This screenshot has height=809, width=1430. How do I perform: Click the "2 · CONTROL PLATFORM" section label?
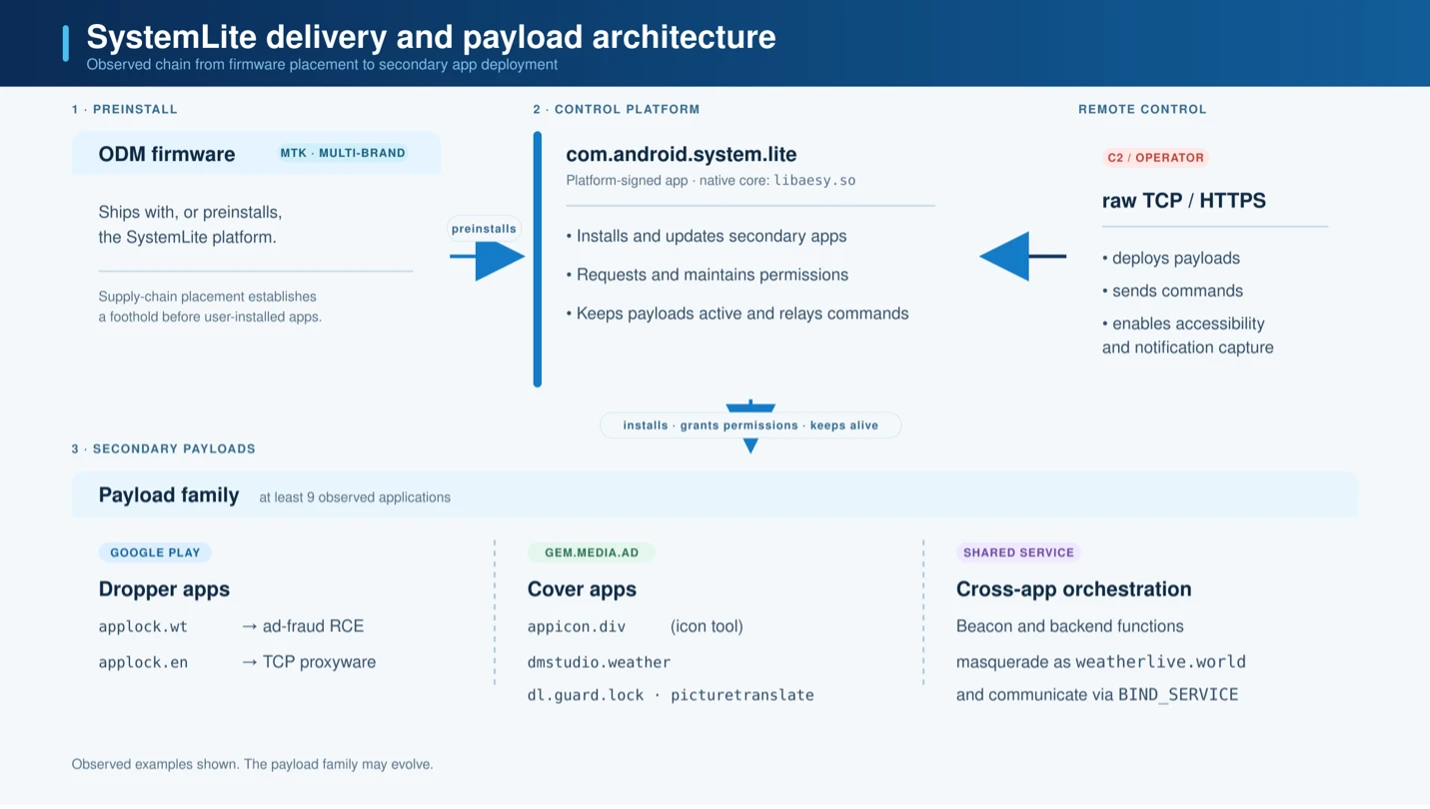[x=616, y=109]
